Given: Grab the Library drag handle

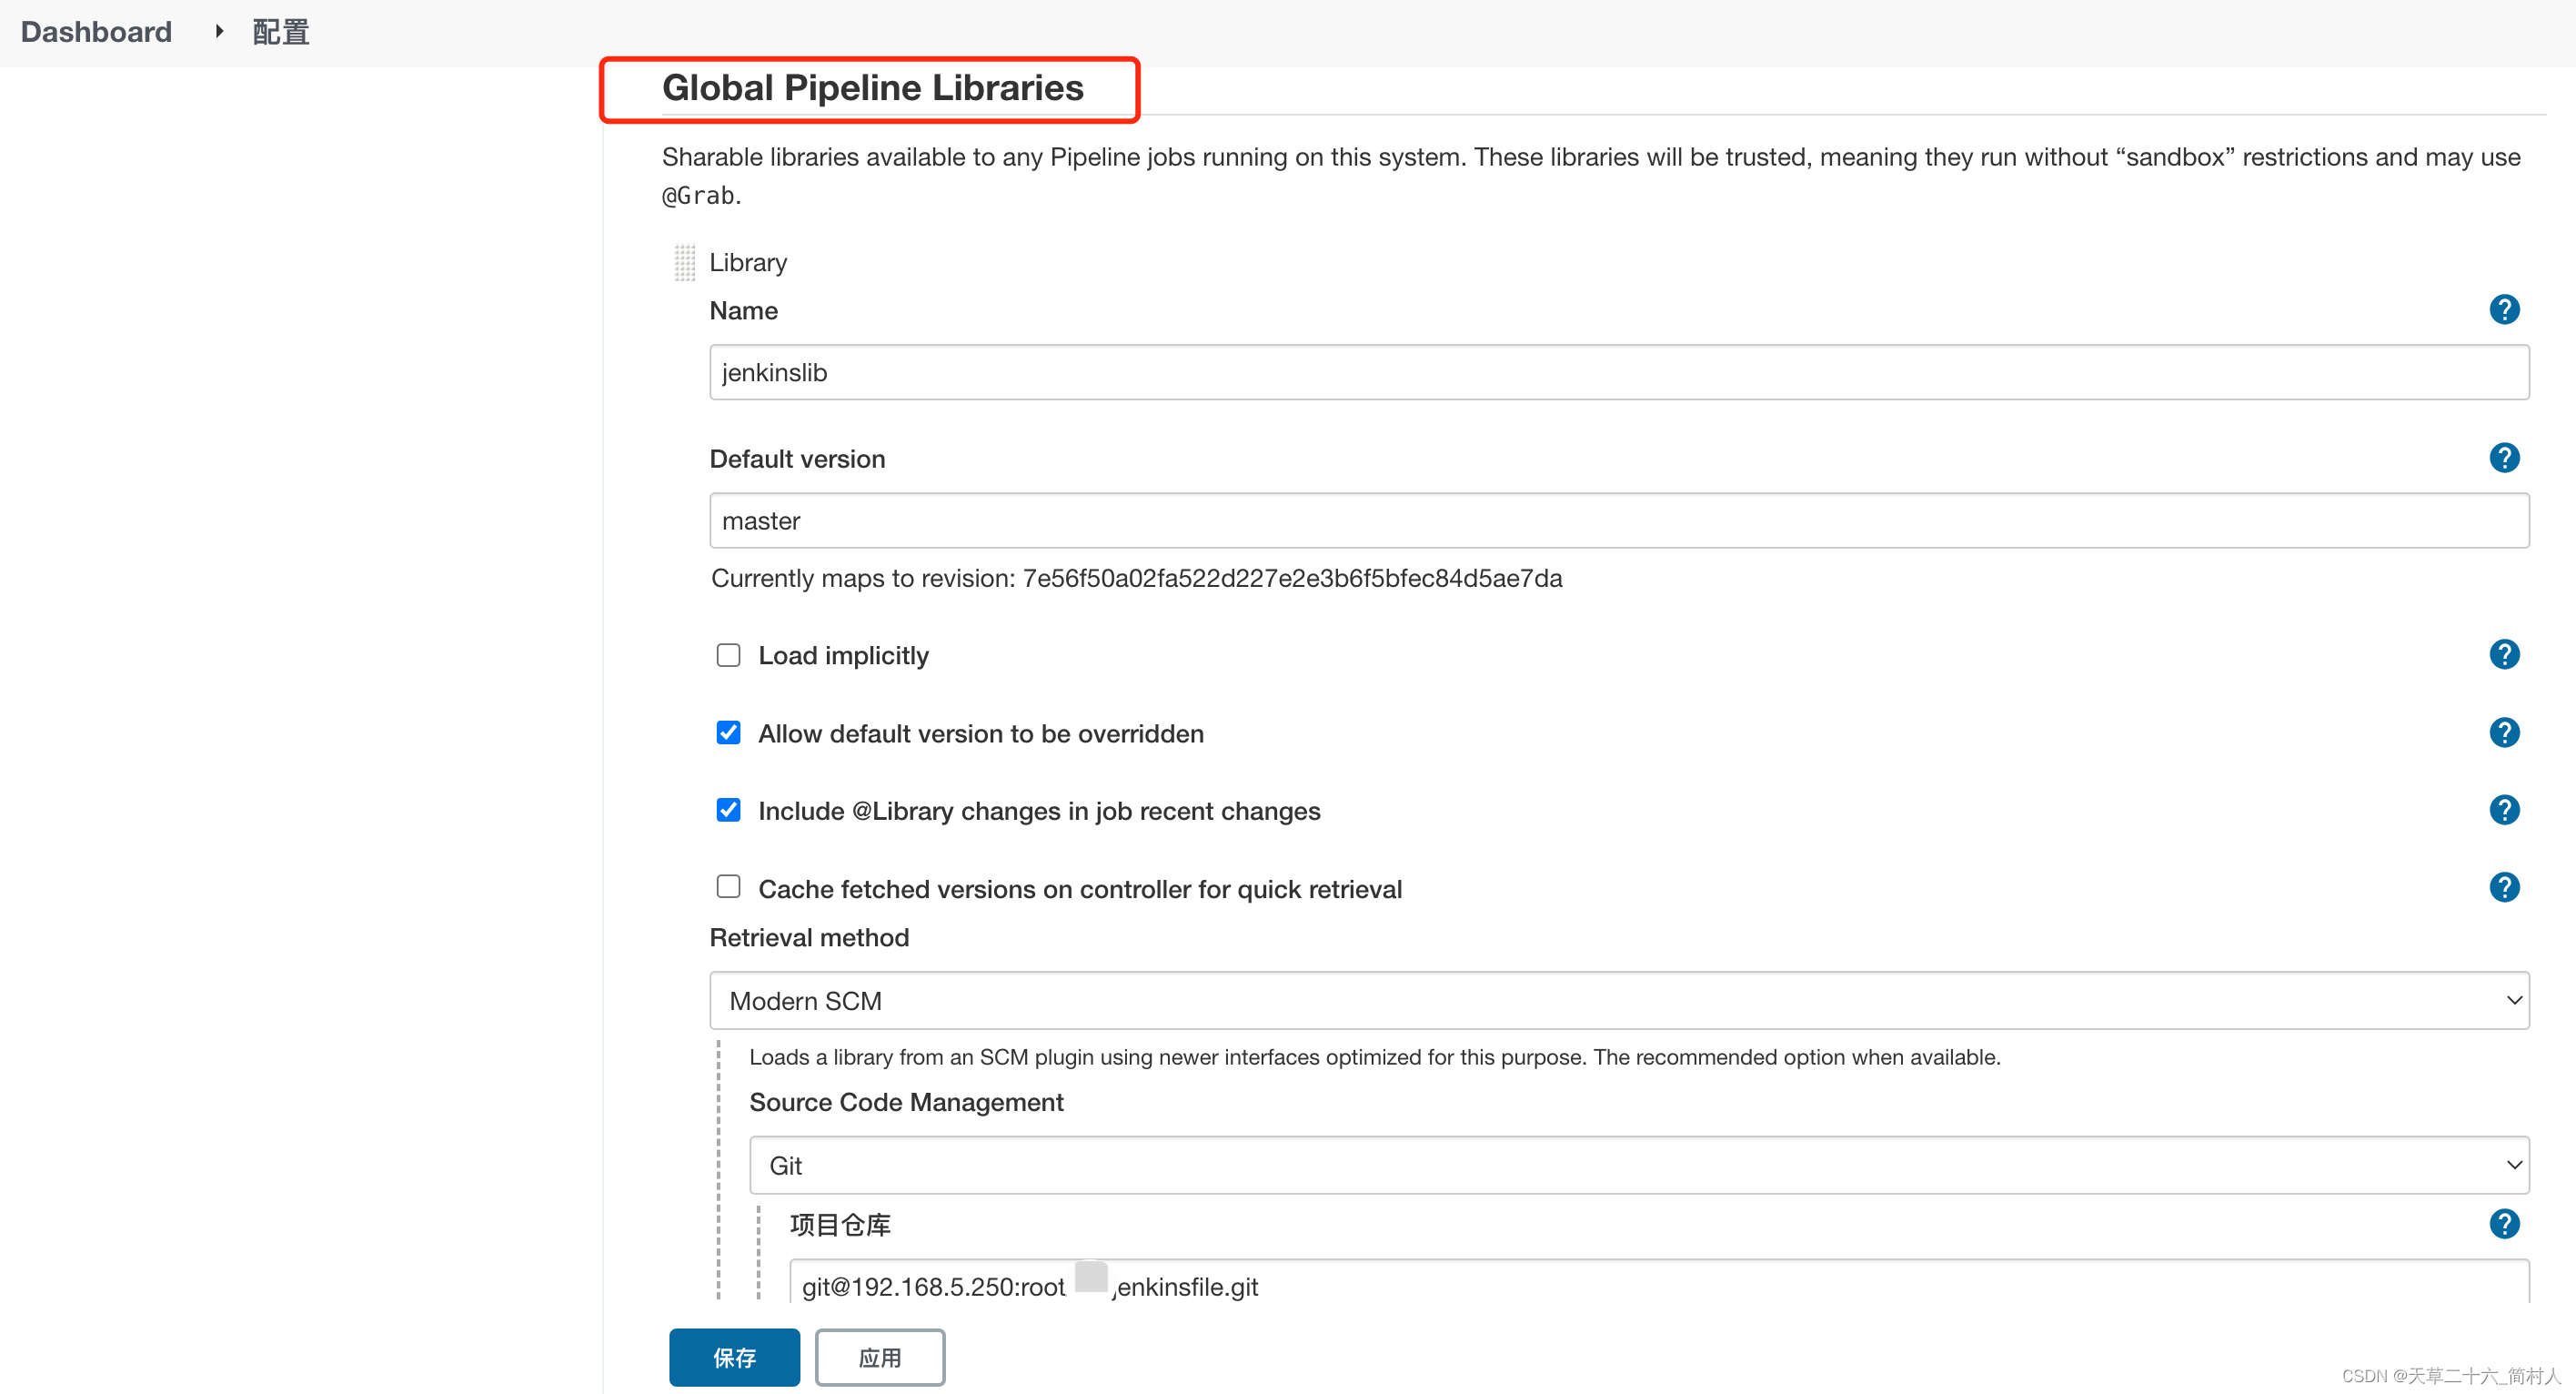Looking at the screenshot, I should (684, 263).
